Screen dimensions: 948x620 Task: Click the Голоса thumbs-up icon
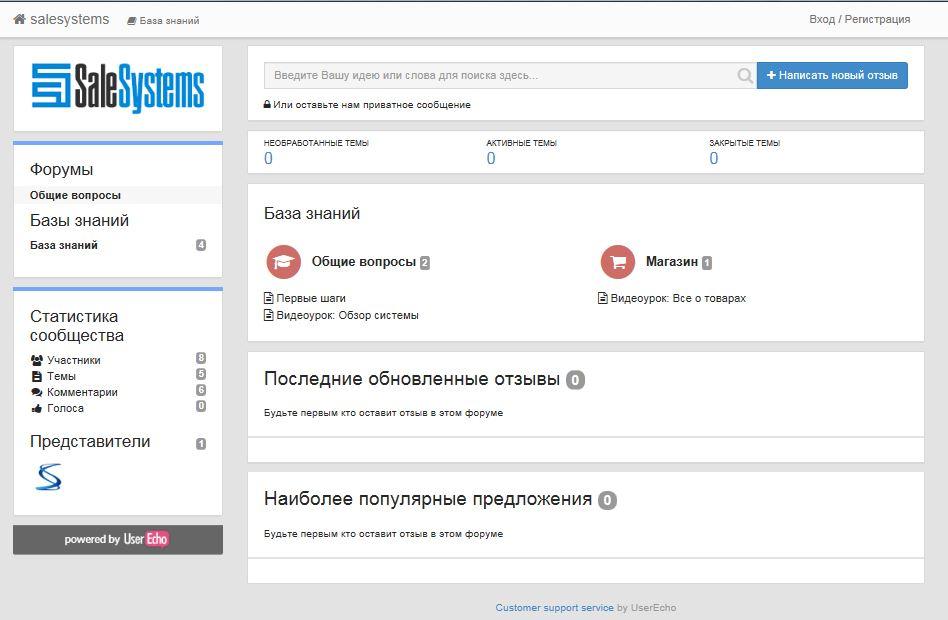coord(37,408)
